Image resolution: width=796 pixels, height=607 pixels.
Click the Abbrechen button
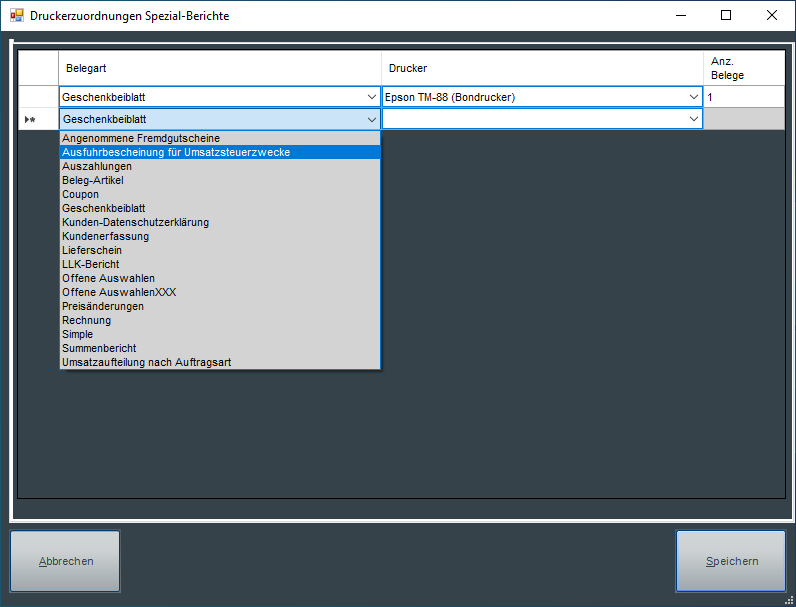(x=66, y=561)
